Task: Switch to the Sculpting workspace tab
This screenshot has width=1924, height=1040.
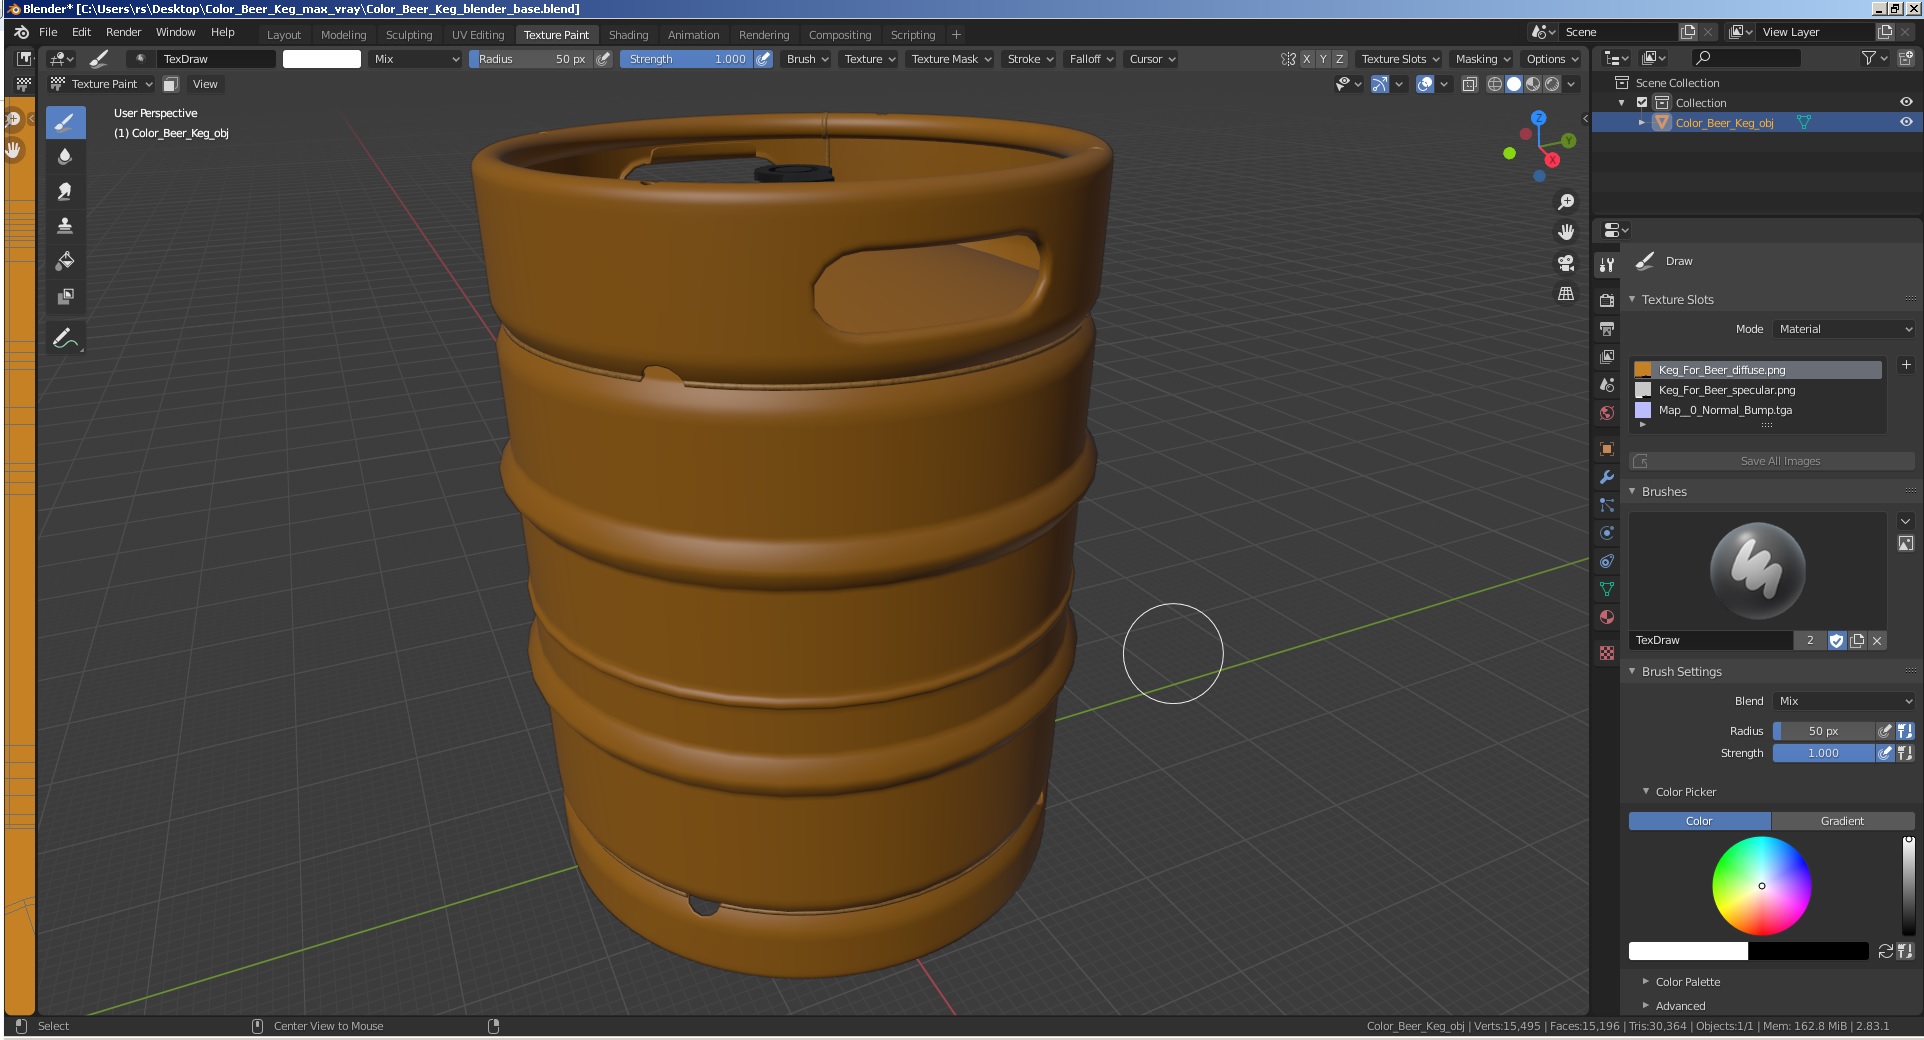Action: click(409, 35)
